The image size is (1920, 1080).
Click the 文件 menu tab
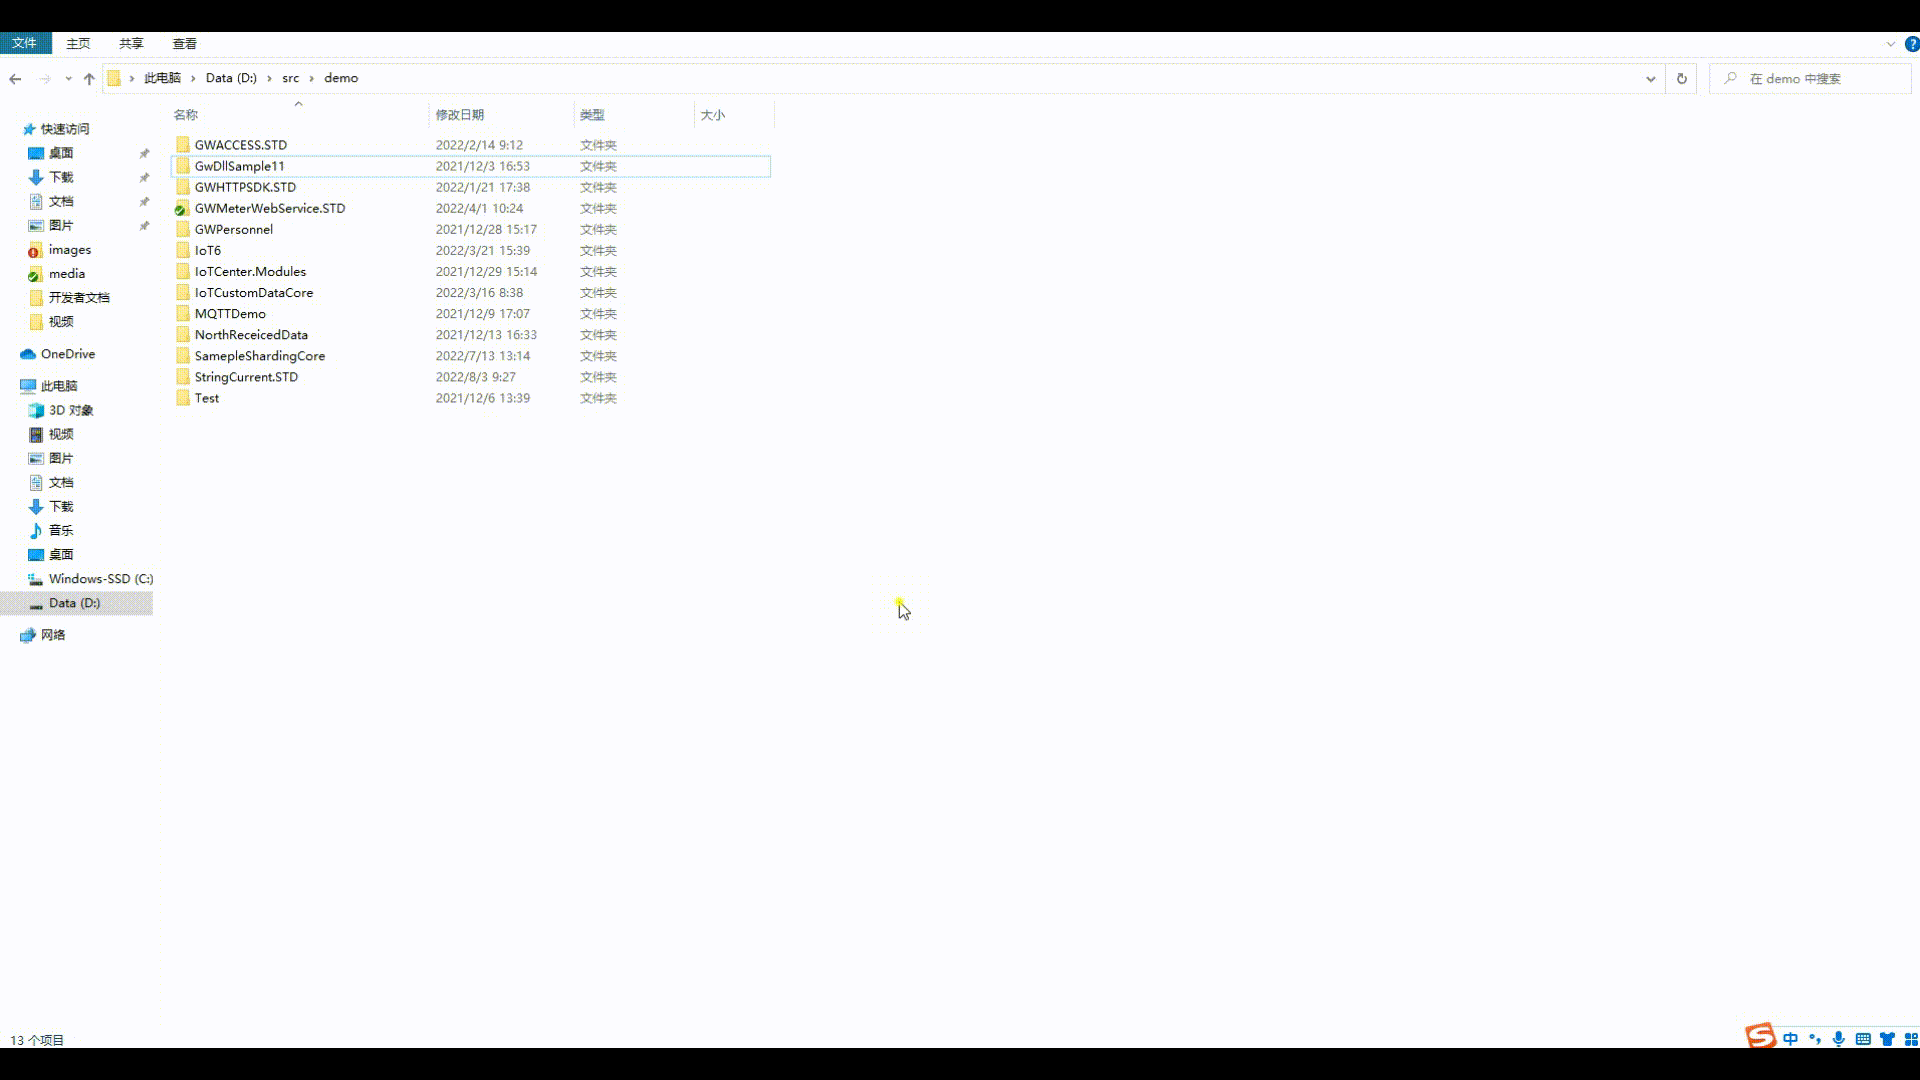(24, 44)
